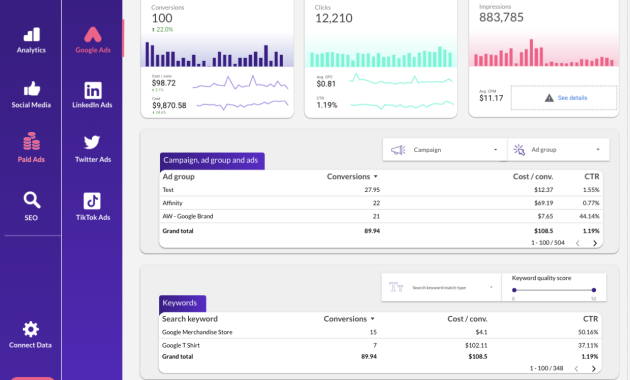This screenshot has width=630, height=380.
Task: Click the warning triangle icon
Action: (549, 98)
